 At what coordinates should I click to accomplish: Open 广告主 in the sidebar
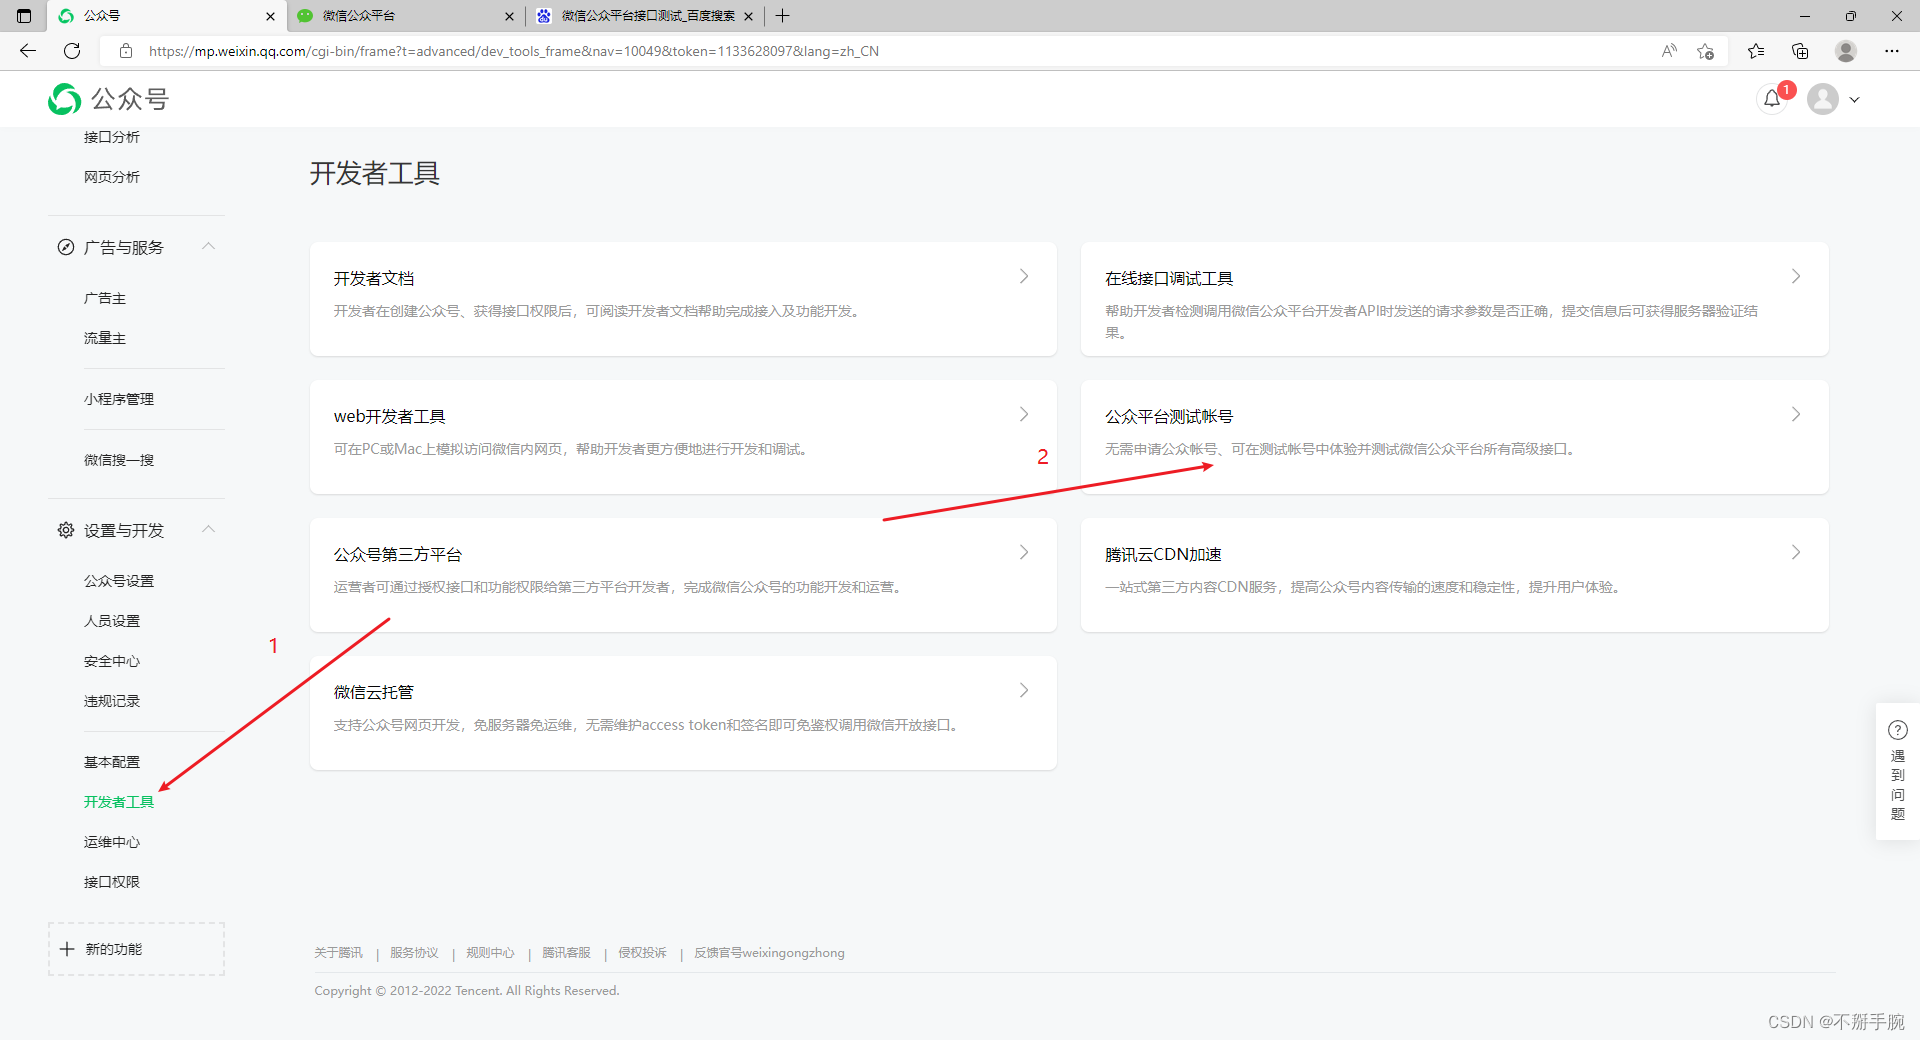pos(105,298)
